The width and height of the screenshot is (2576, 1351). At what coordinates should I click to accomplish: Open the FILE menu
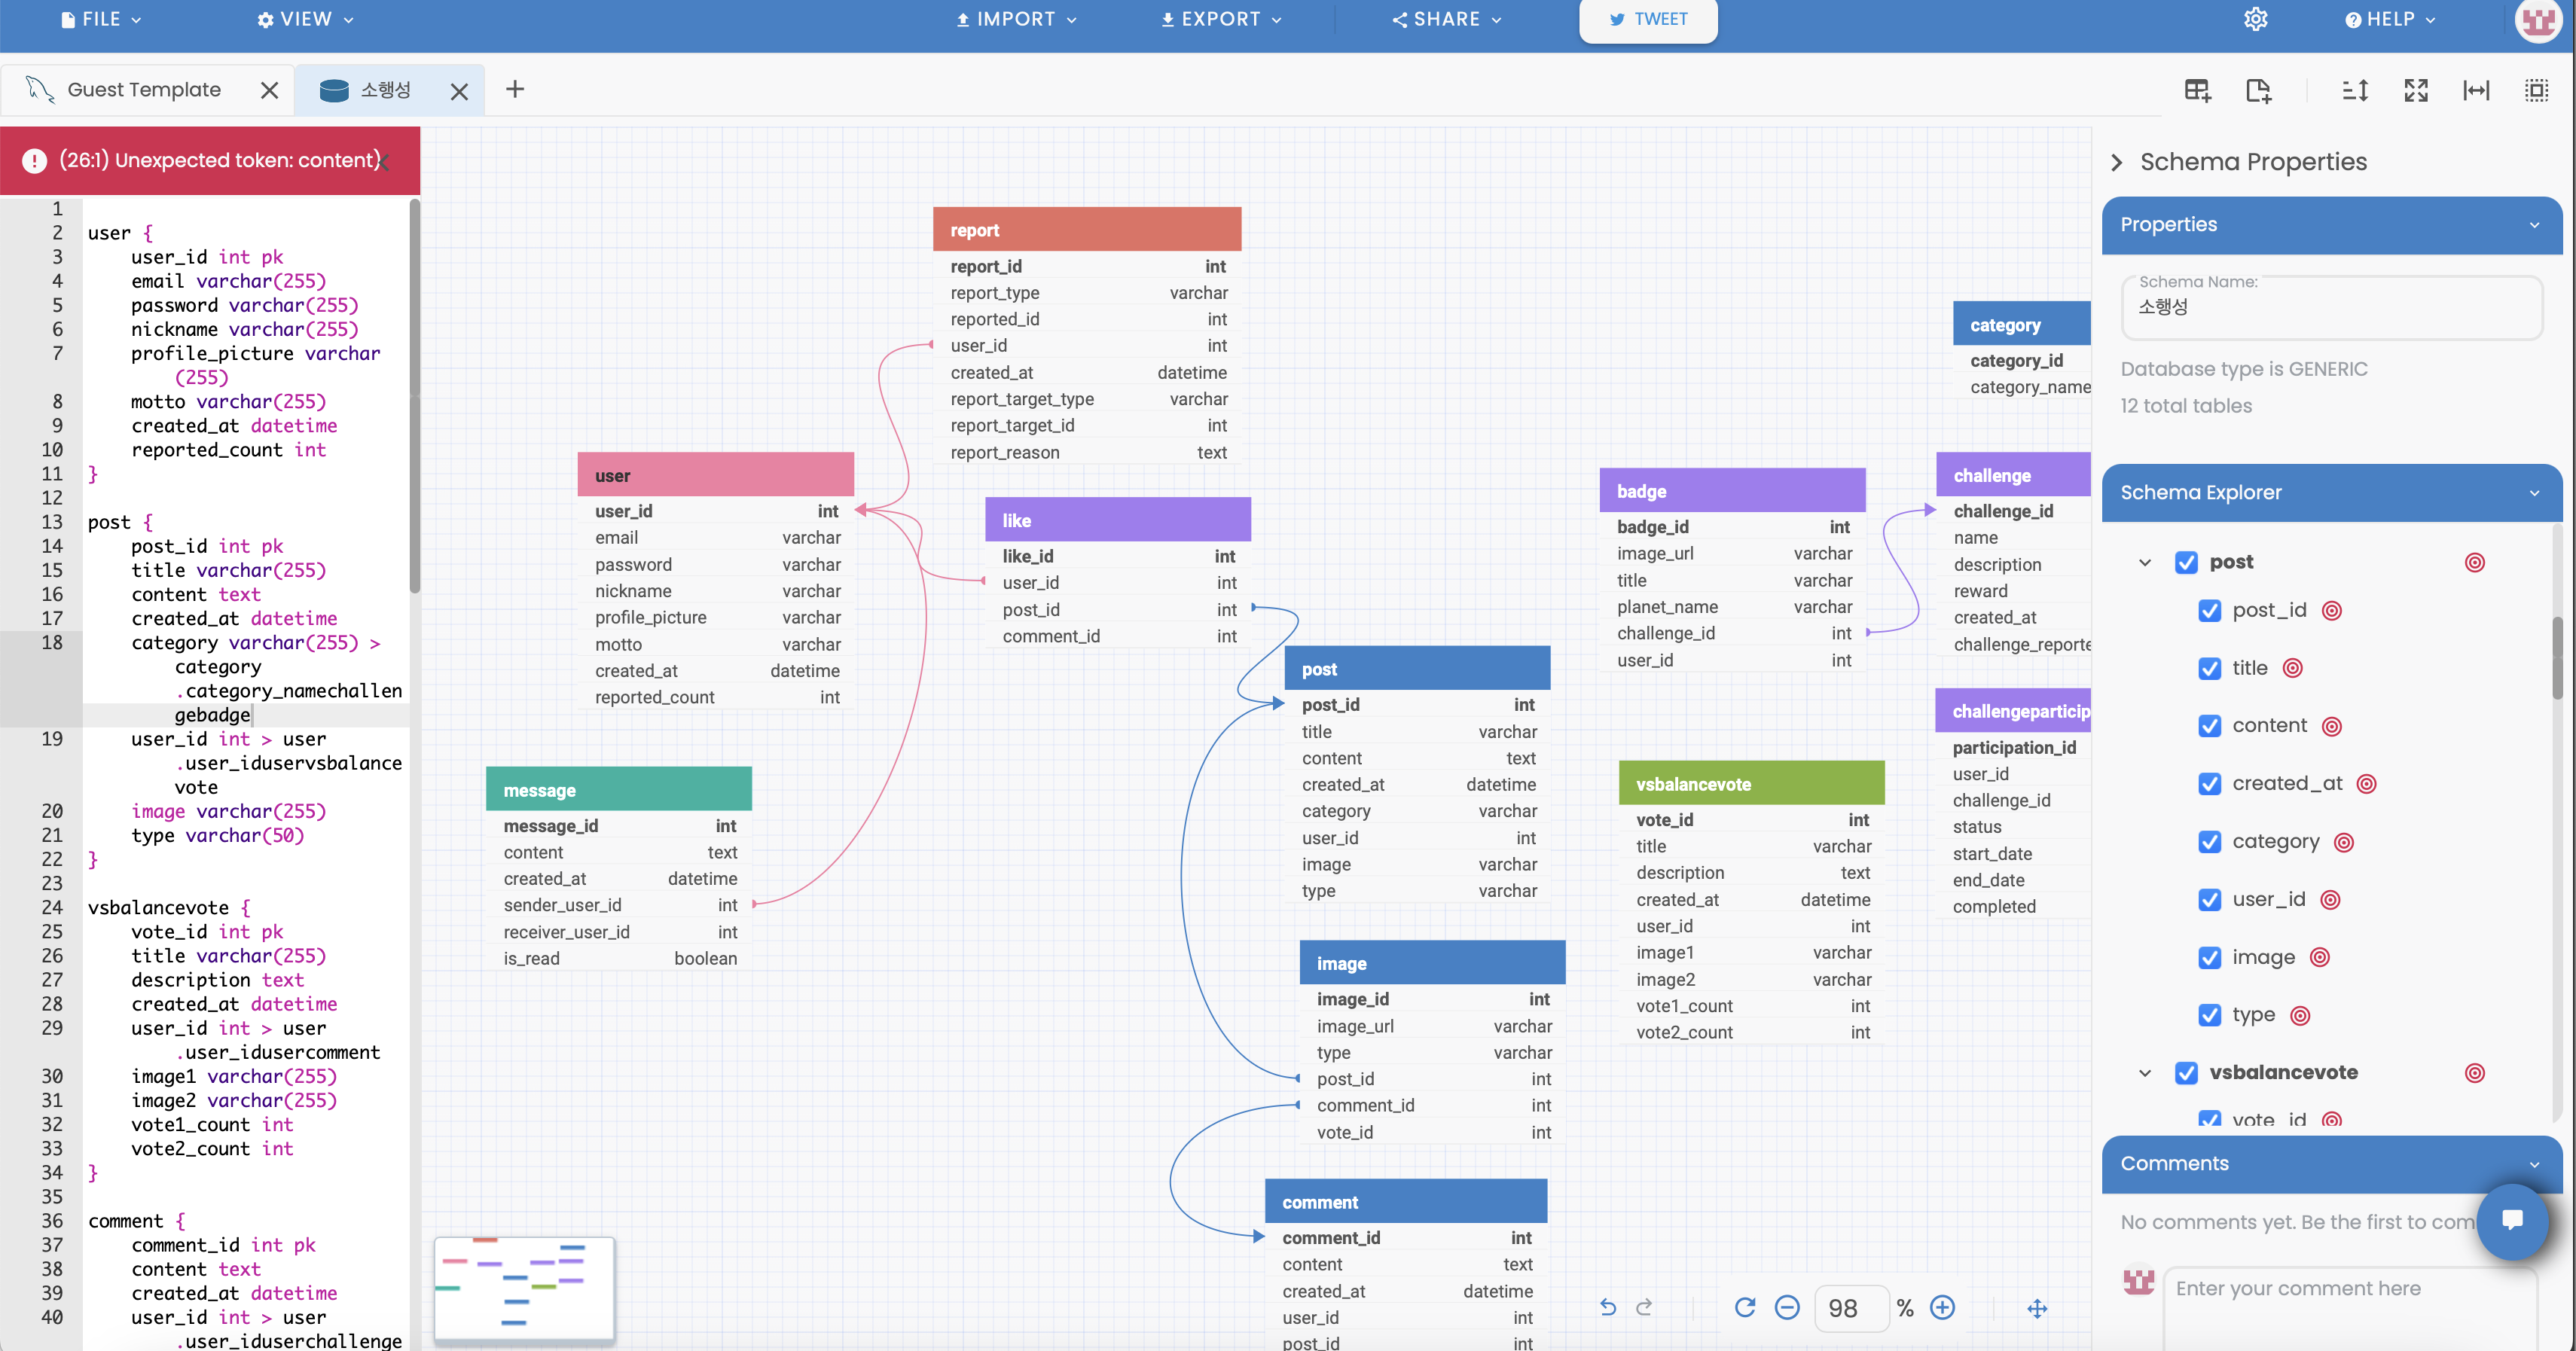pos(101,19)
